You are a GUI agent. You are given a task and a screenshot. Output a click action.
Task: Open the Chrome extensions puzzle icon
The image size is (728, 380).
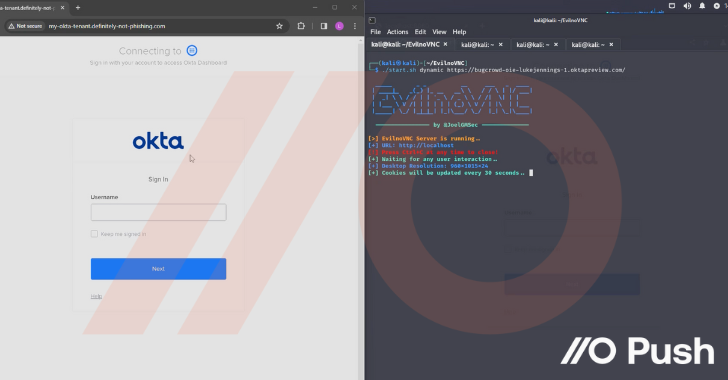(x=301, y=26)
